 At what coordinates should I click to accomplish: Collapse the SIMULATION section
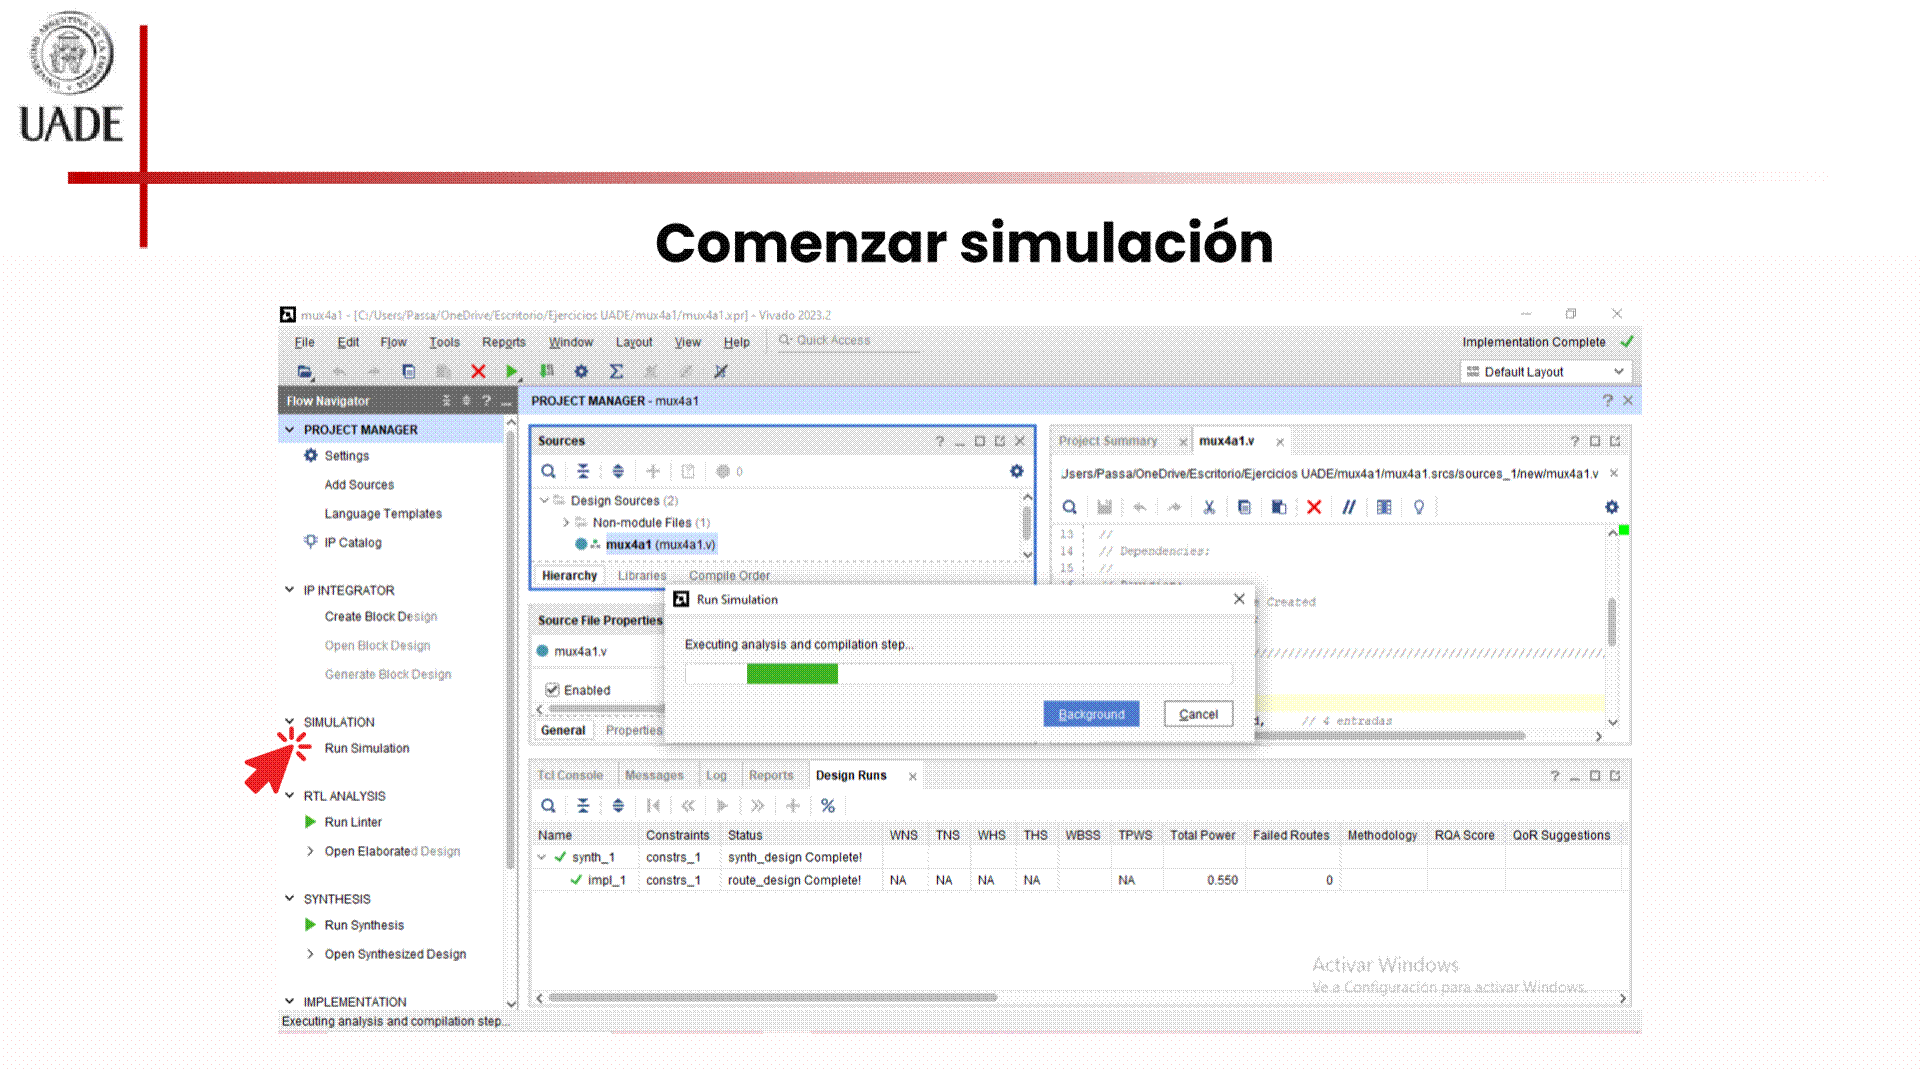click(290, 721)
